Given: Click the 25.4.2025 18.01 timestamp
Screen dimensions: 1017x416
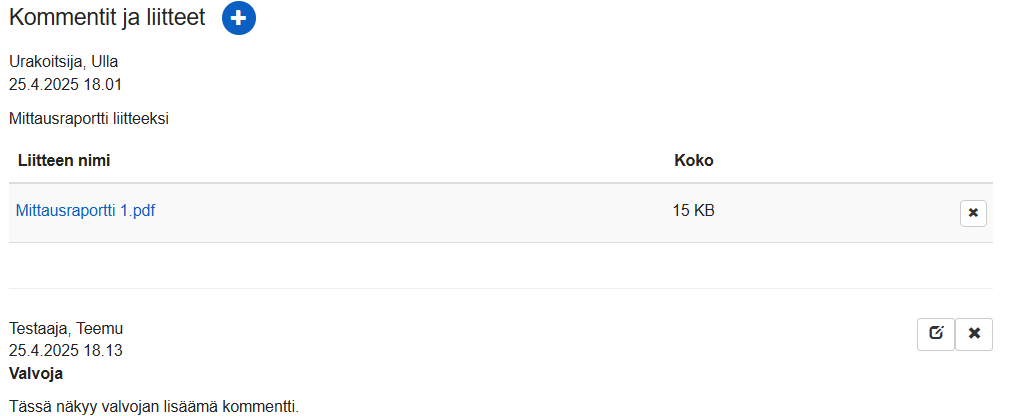Looking at the screenshot, I should click(x=66, y=84).
